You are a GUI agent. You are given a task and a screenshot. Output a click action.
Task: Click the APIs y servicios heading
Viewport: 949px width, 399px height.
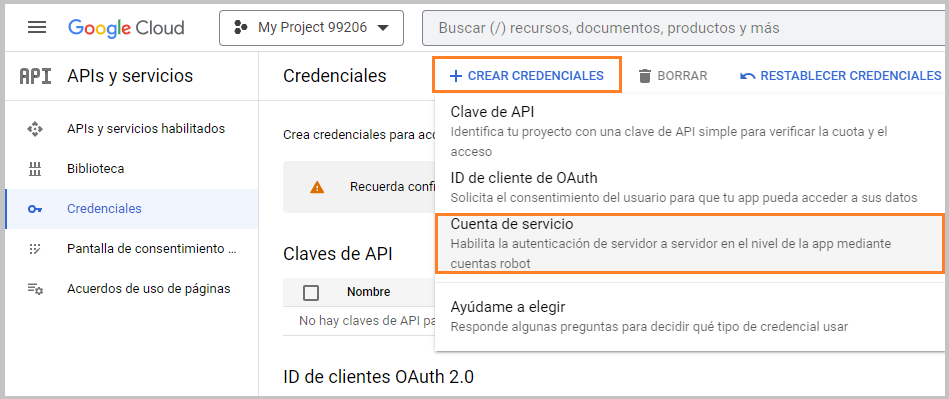click(x=130, y=76)
